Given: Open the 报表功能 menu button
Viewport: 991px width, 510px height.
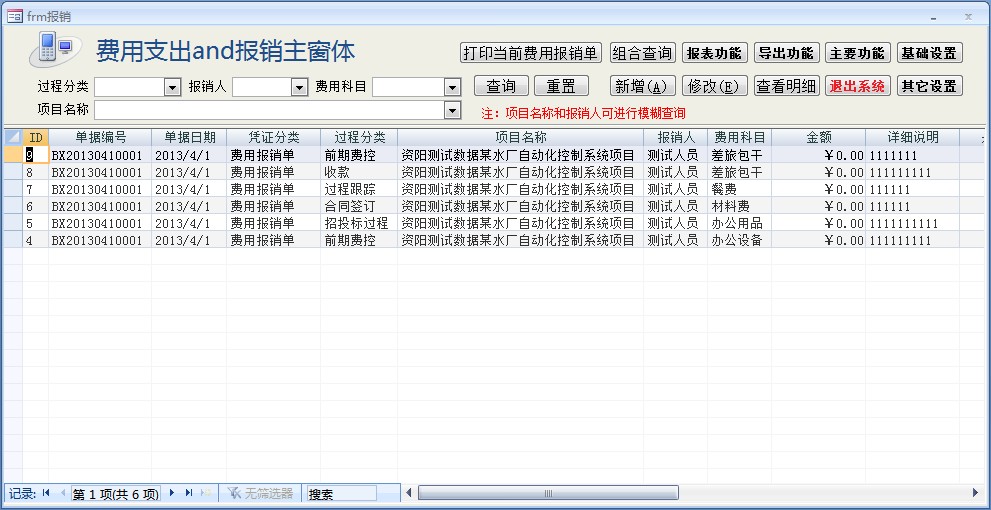Looking at the screenshot, I should coord(715,53).
